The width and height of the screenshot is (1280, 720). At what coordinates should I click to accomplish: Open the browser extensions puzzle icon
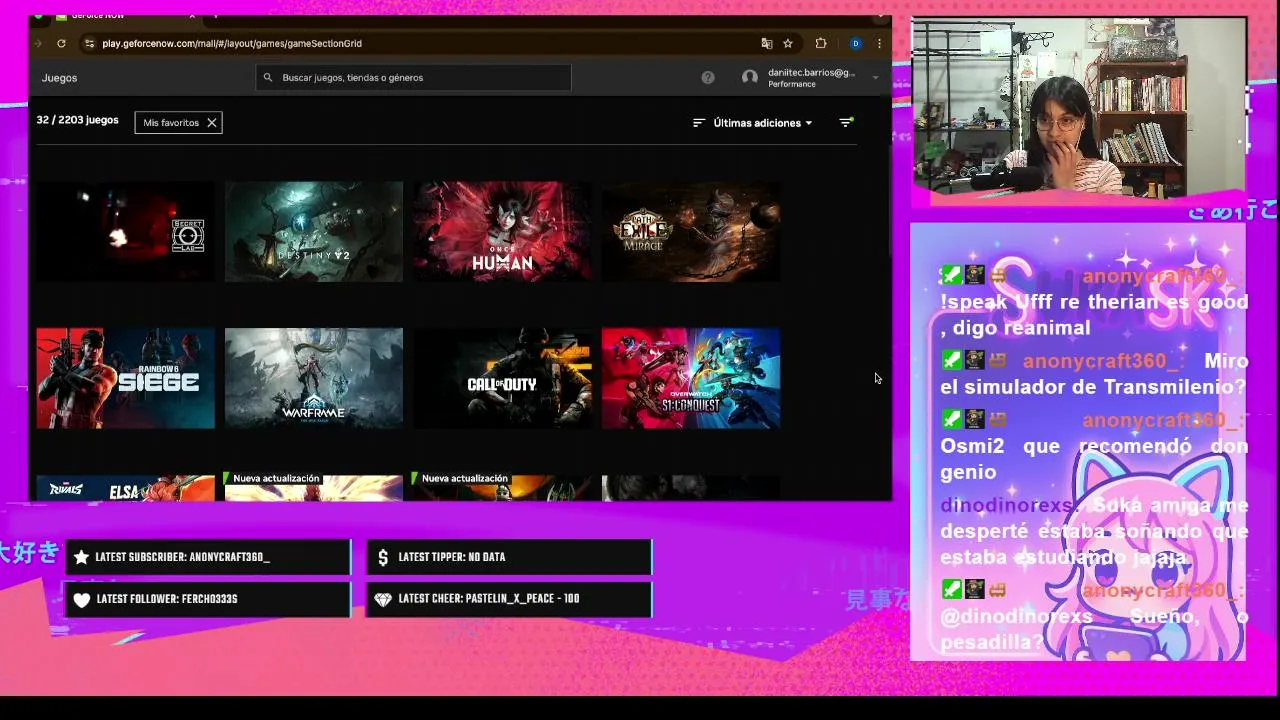click(x=821, y=44)
